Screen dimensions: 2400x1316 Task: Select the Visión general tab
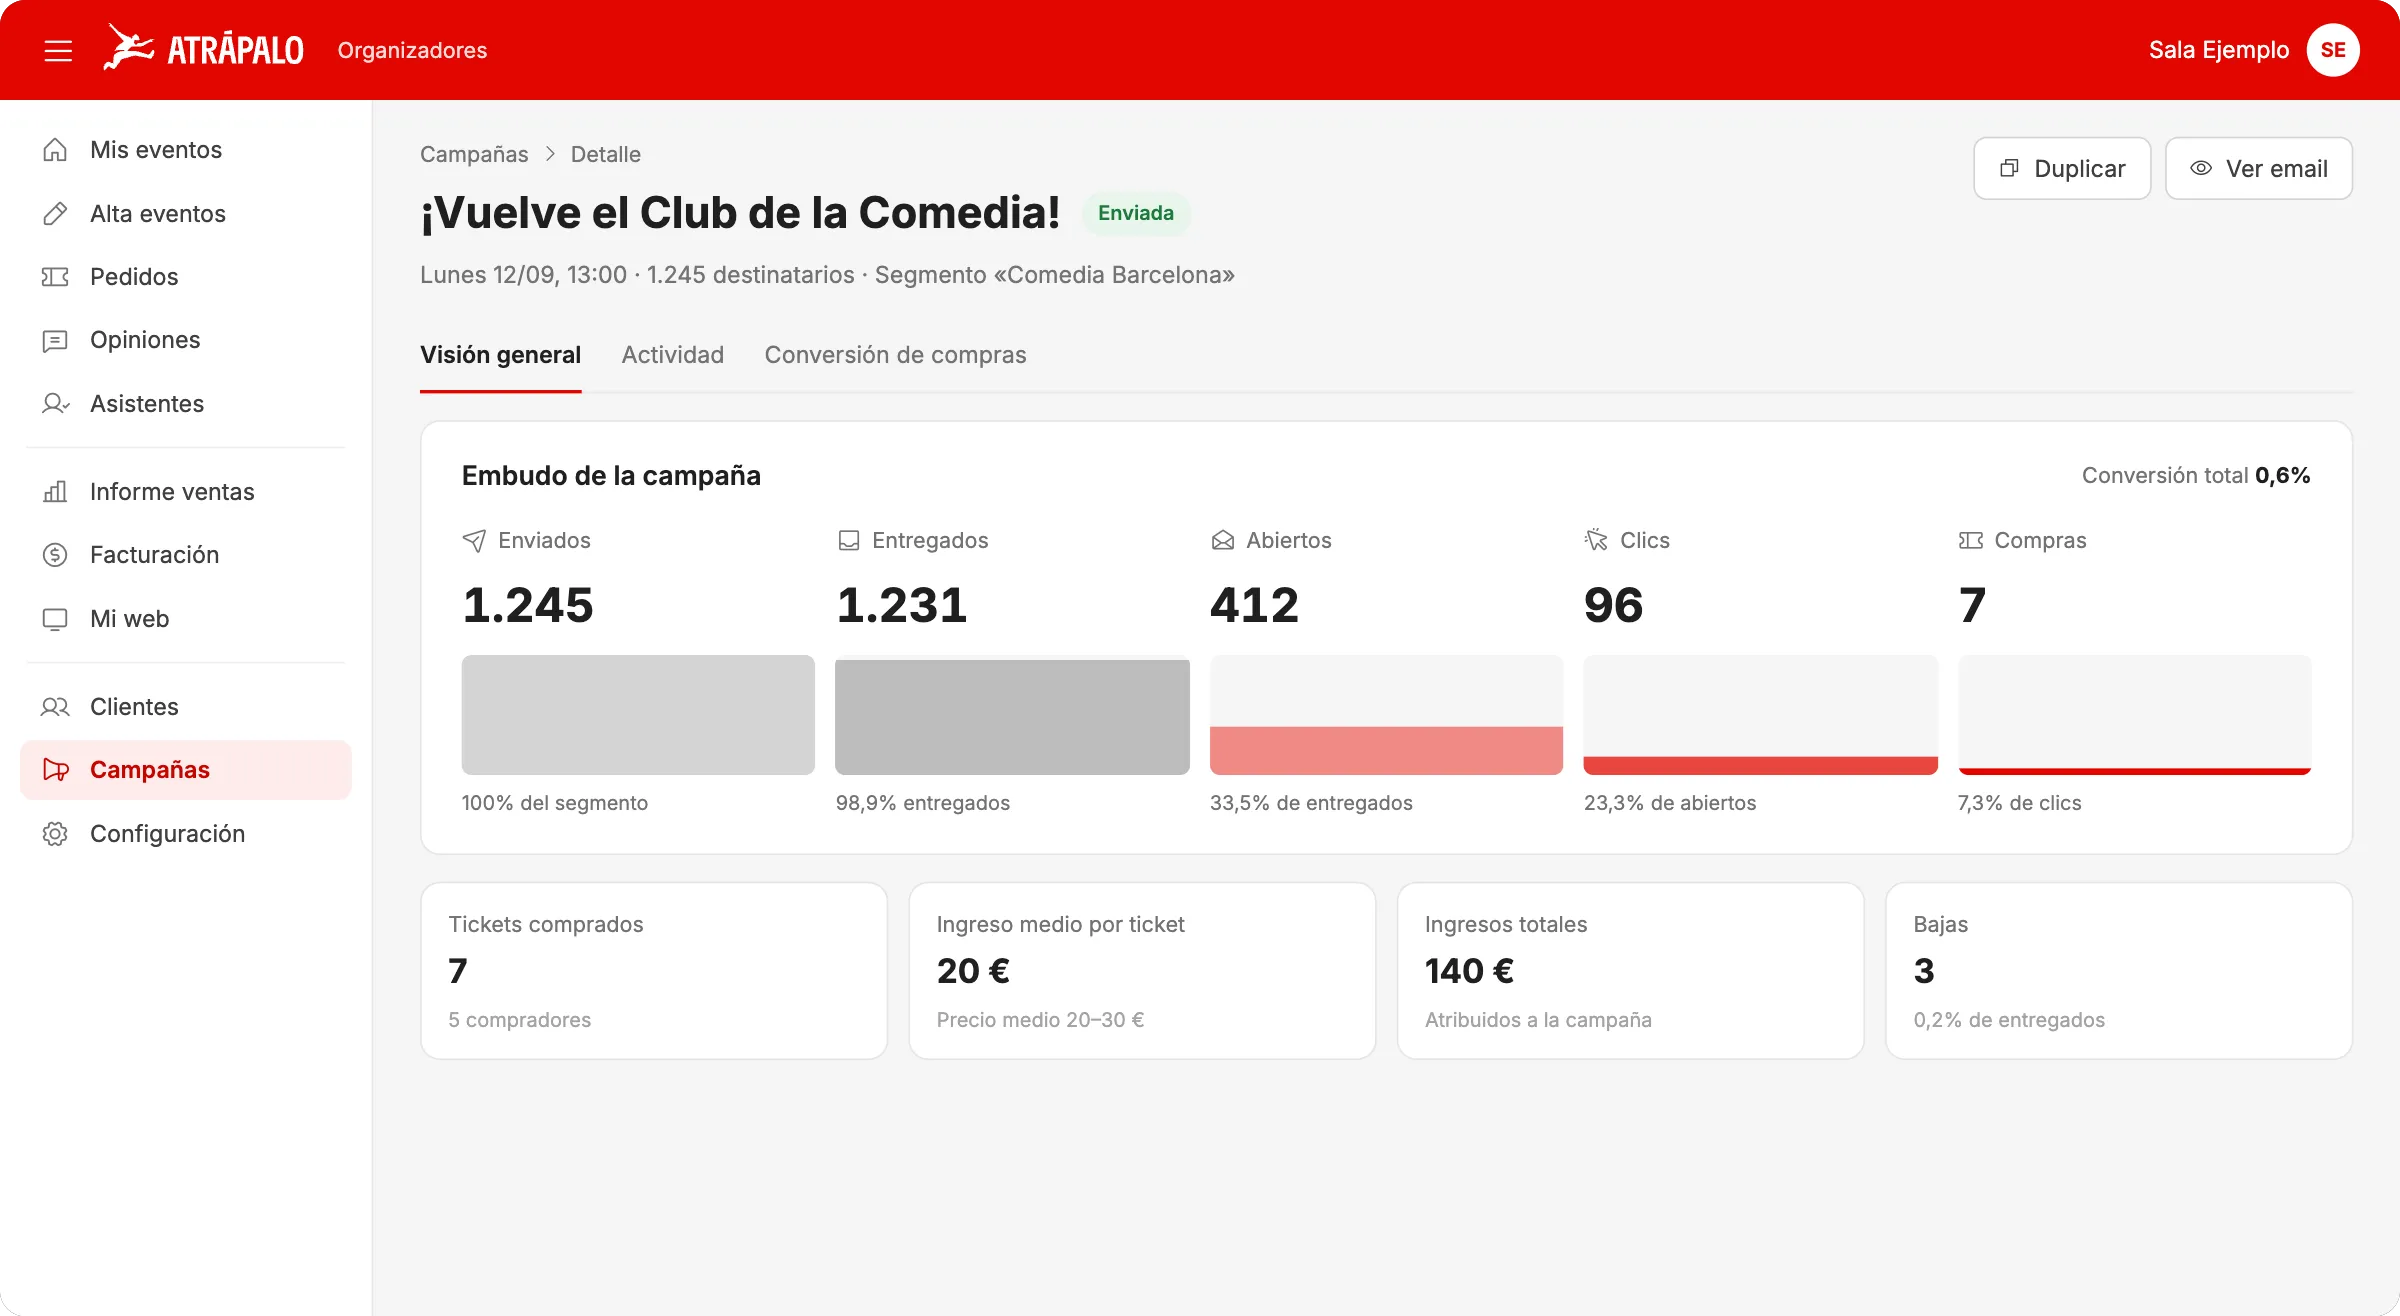pyautogui.click(x=500, y=355)
